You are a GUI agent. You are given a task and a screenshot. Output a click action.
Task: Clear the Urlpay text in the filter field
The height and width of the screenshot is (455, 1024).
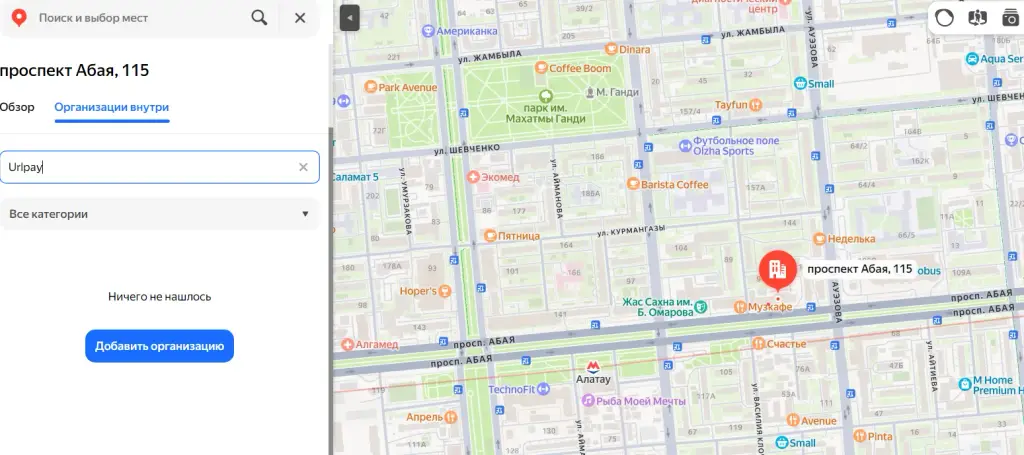click(303, 167)
